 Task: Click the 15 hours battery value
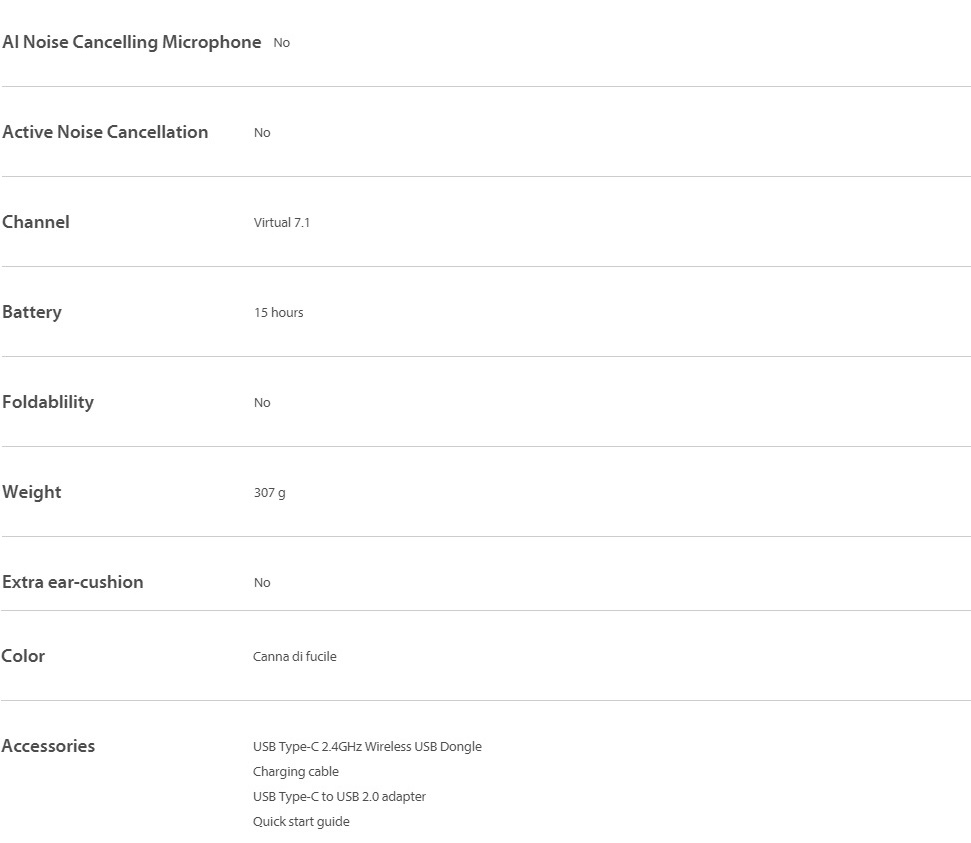pos(278,313)
